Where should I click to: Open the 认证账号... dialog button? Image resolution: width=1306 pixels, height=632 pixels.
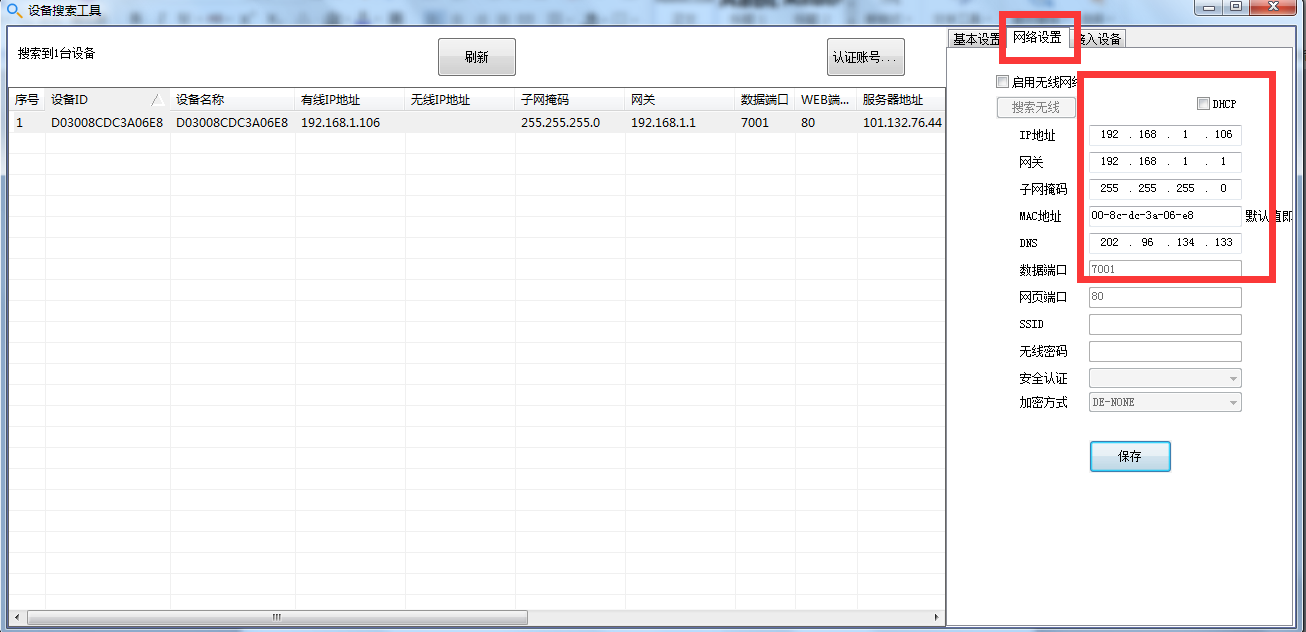point(866,57)
